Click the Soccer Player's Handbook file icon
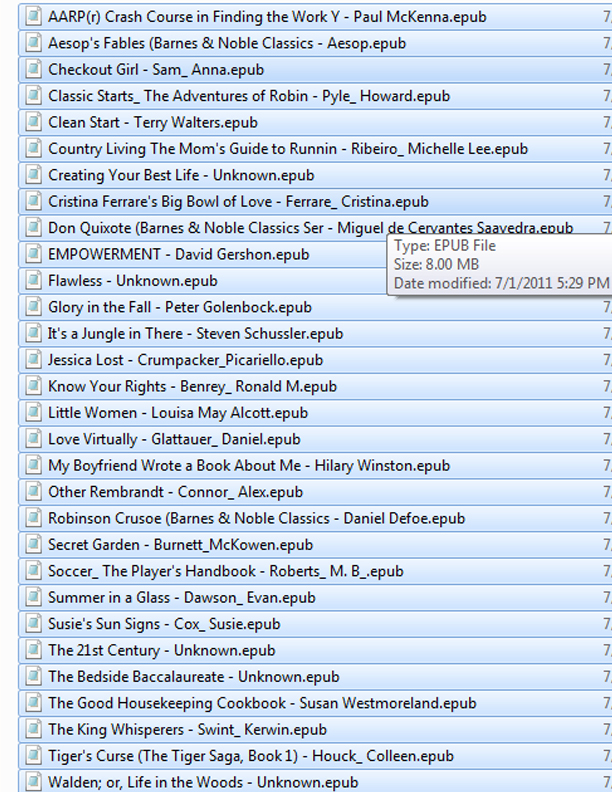The width and height of the screenshot is (612, 792). tap(33, 570)
